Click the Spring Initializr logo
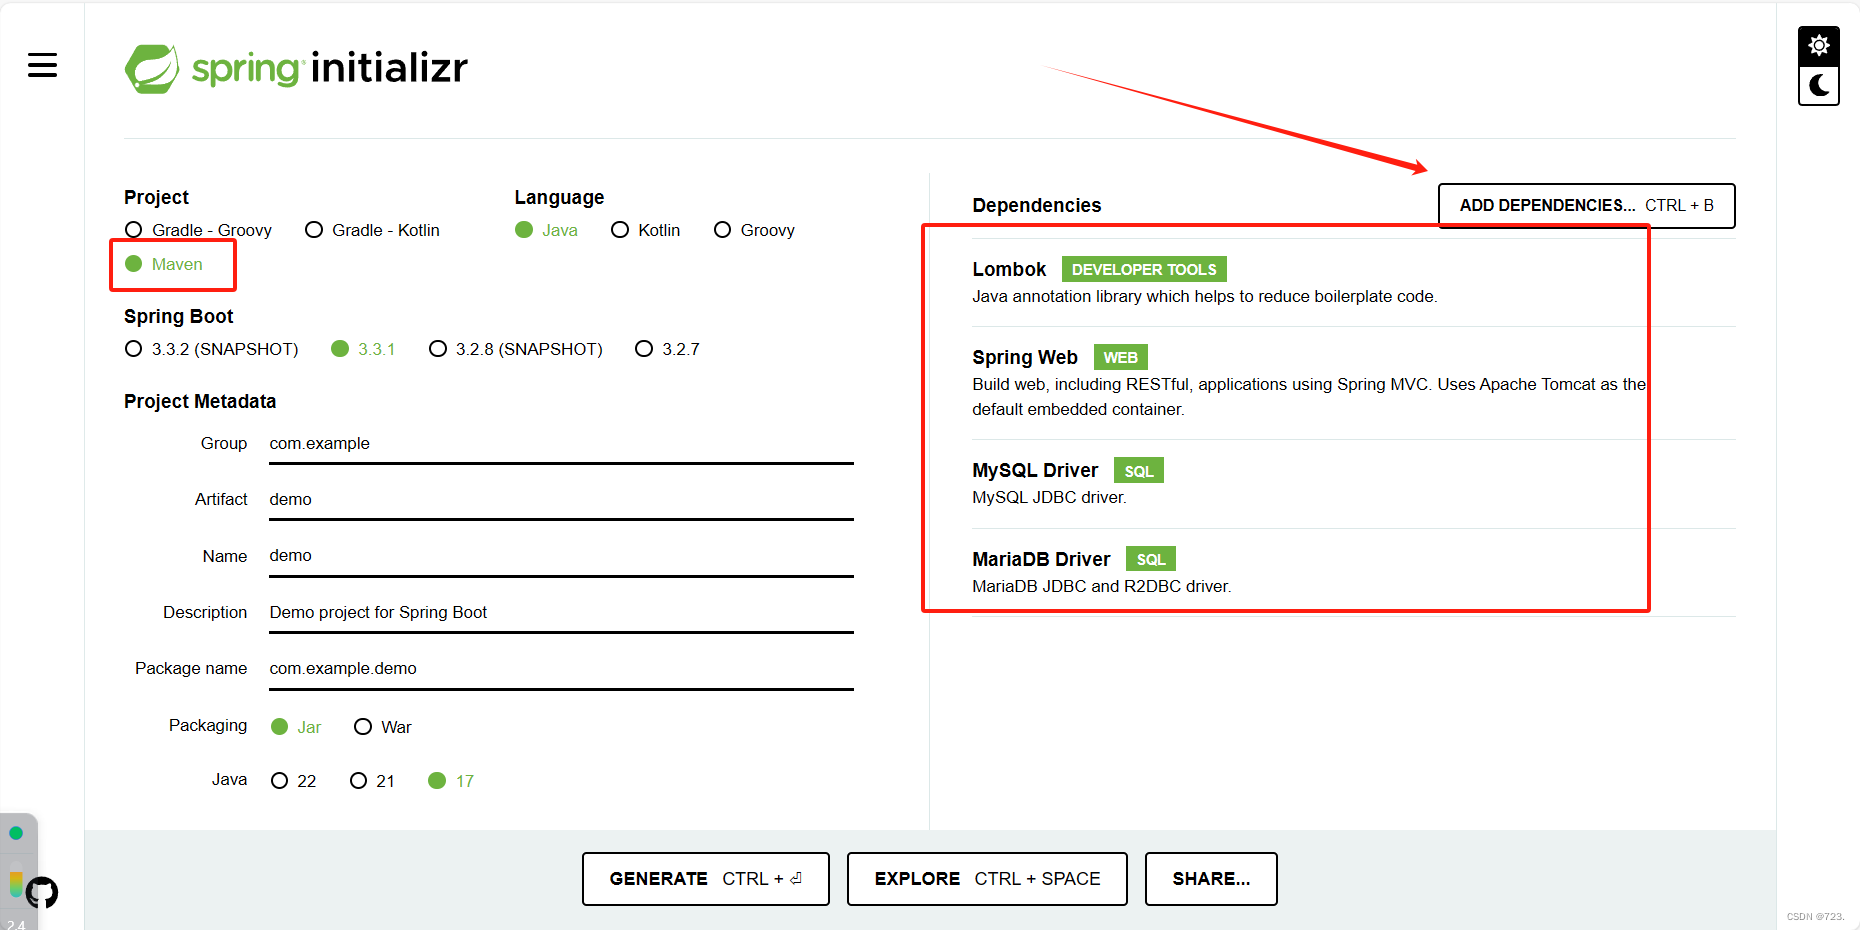 pos(296,68)
